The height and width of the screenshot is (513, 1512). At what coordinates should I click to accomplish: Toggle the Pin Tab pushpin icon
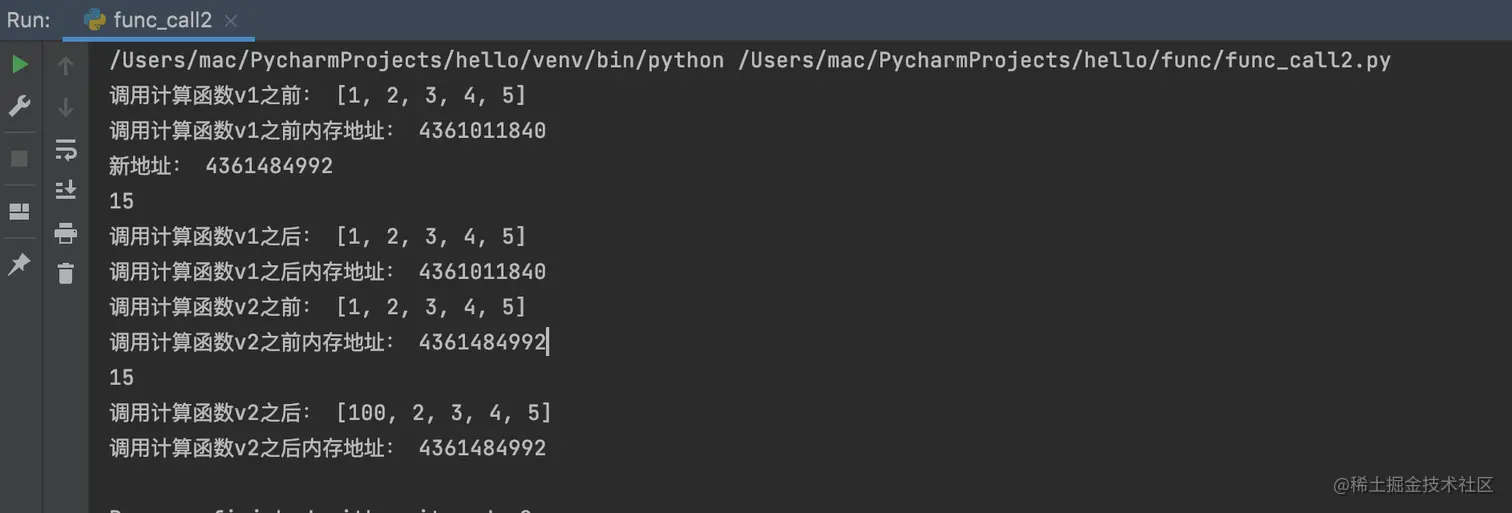[19, 265]
